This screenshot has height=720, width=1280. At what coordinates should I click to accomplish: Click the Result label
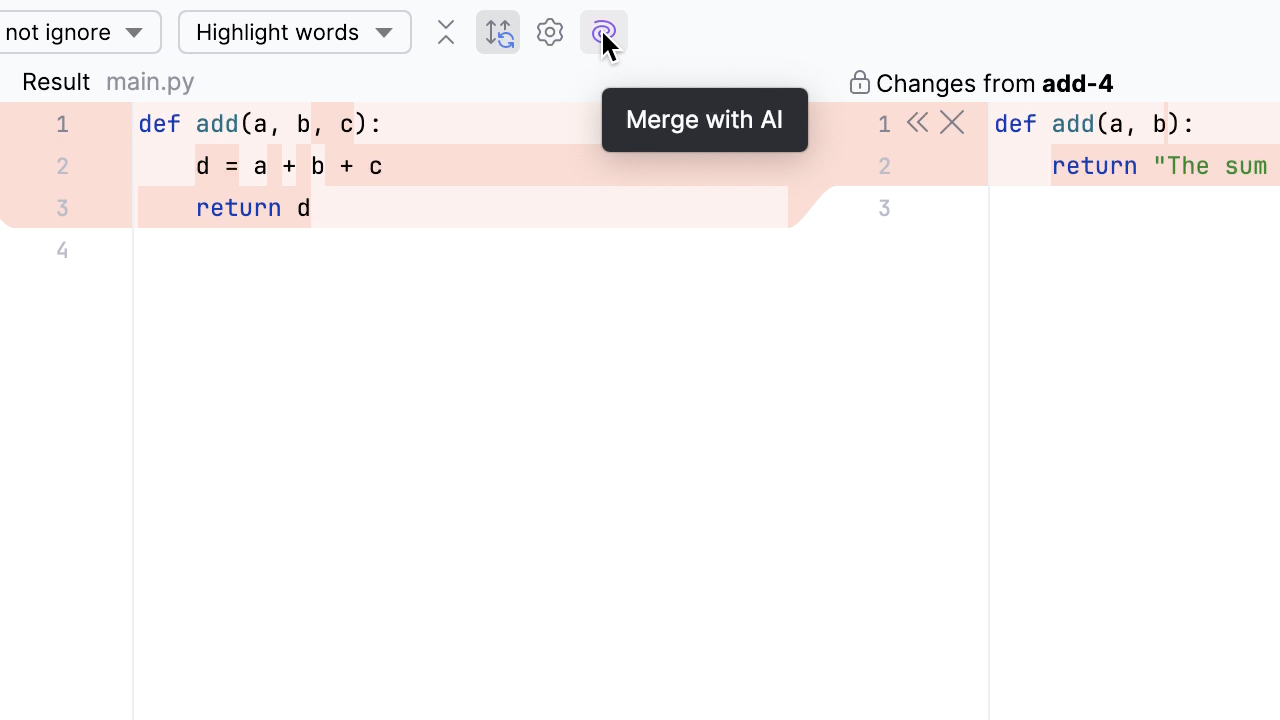point(56,82)
